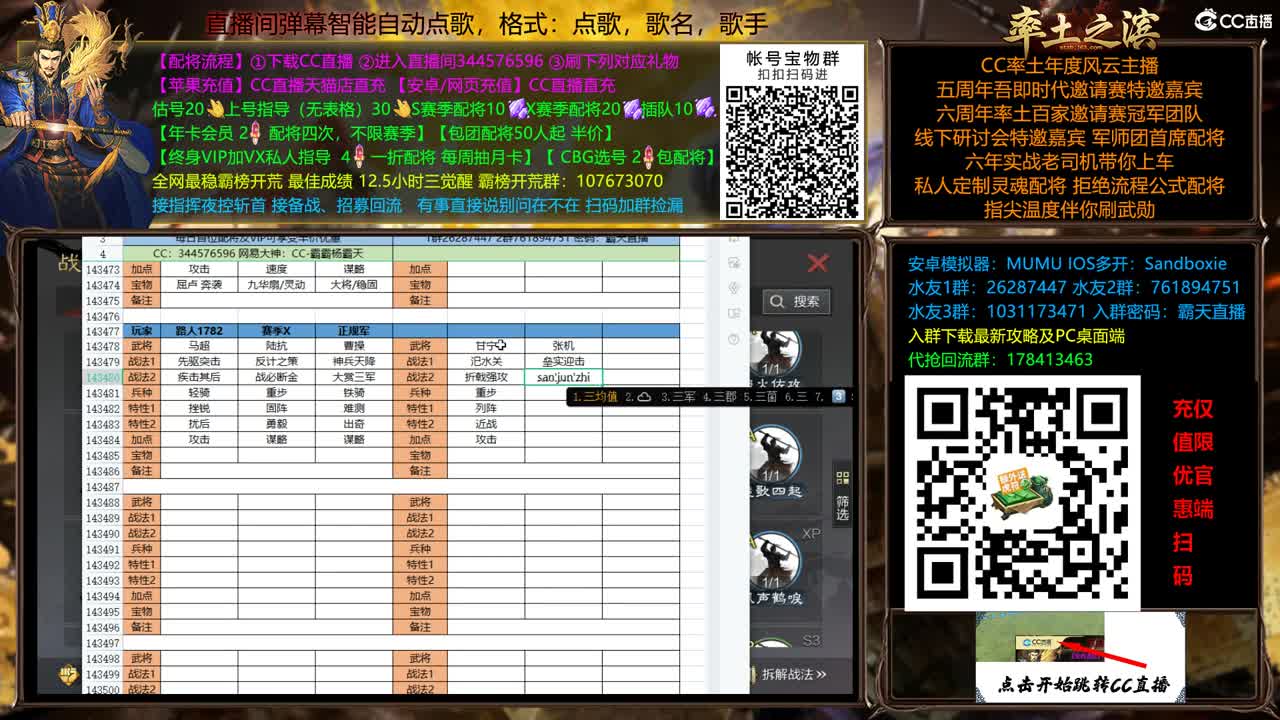Select the cell containing 甘宁
Image resolution: width=1280 pixels, height=720 pixels.
pos(486,346)
